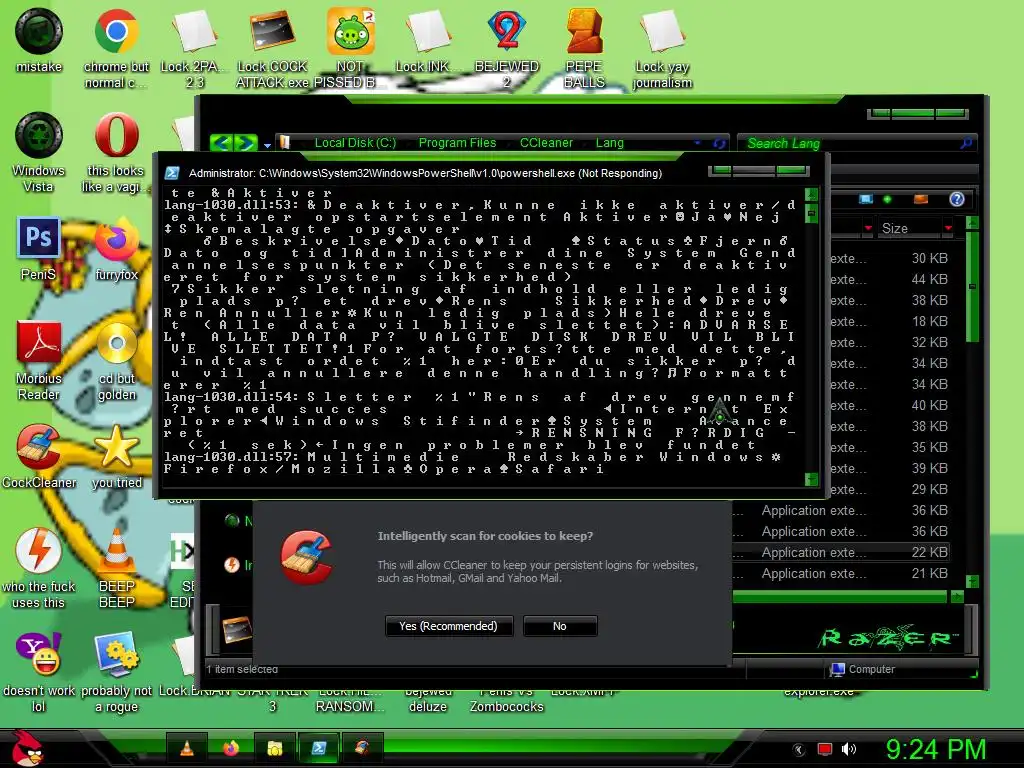The image size is (1024, 768).
Task: Switch to PowerShell from the taskbar
Action: pyautogui.click(x=319, y=748)
